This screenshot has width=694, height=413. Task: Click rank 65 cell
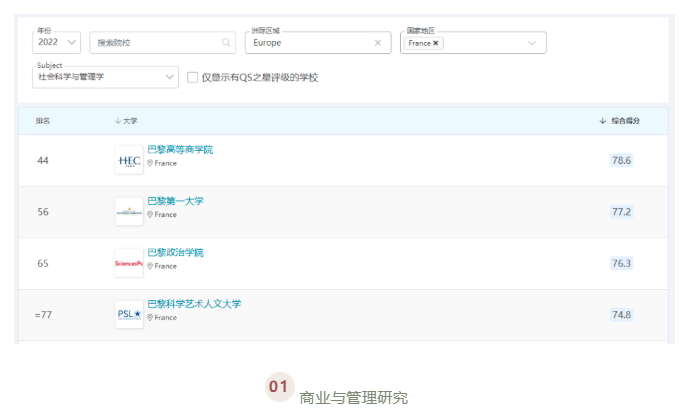43,263
